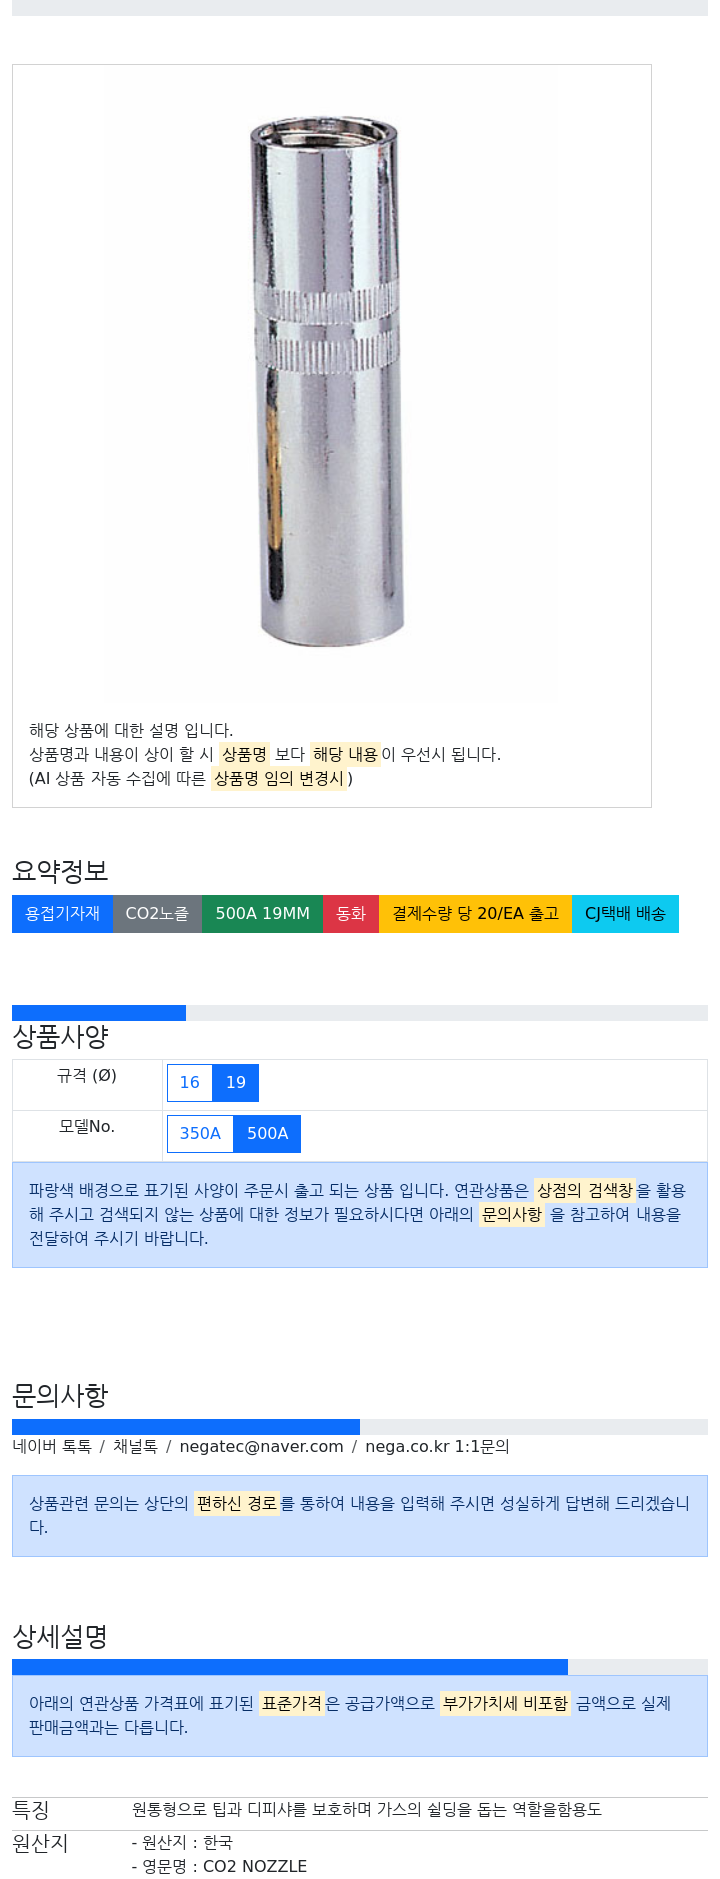Click the blue progress bar under 문의사항
The height and width of the screenshot is (1879, 720).
pos(186,1427)
